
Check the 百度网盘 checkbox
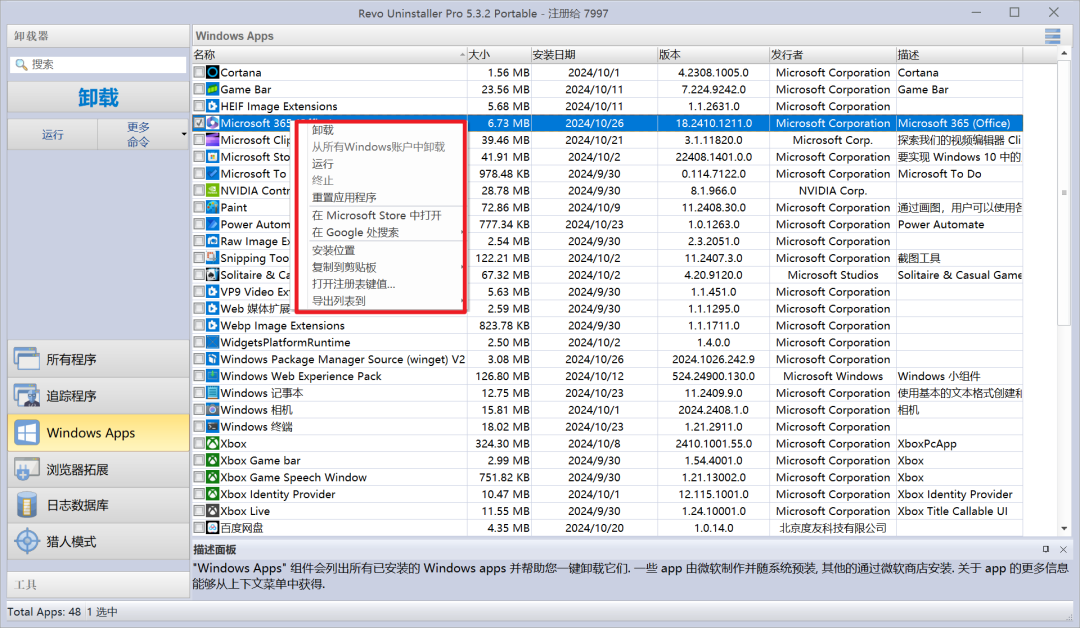(199, 528)
